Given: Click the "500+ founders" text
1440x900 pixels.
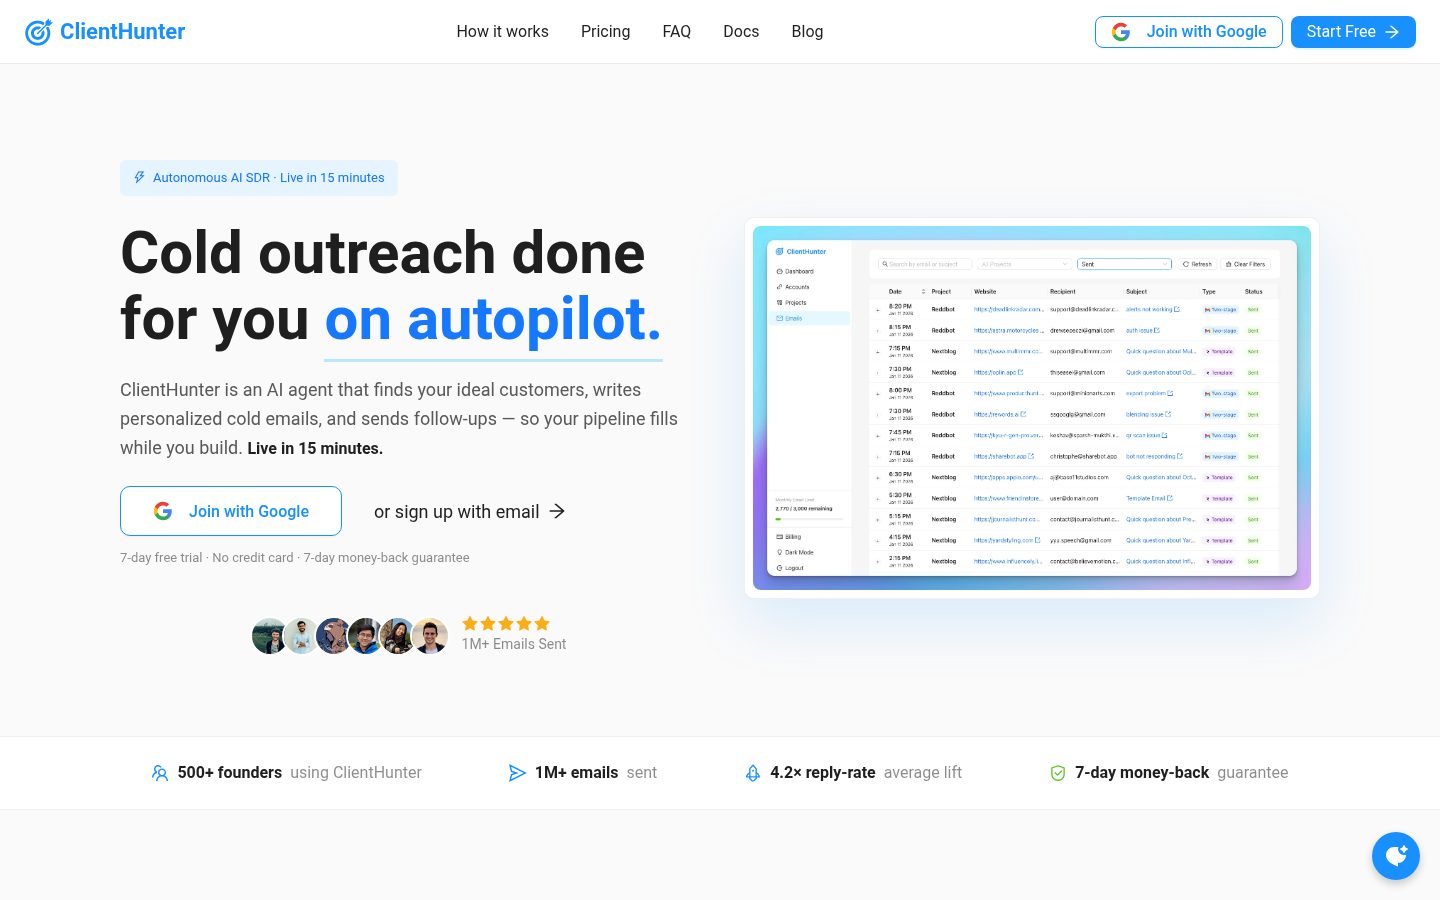Looking at the screenshot, I should tap(230, 773).
